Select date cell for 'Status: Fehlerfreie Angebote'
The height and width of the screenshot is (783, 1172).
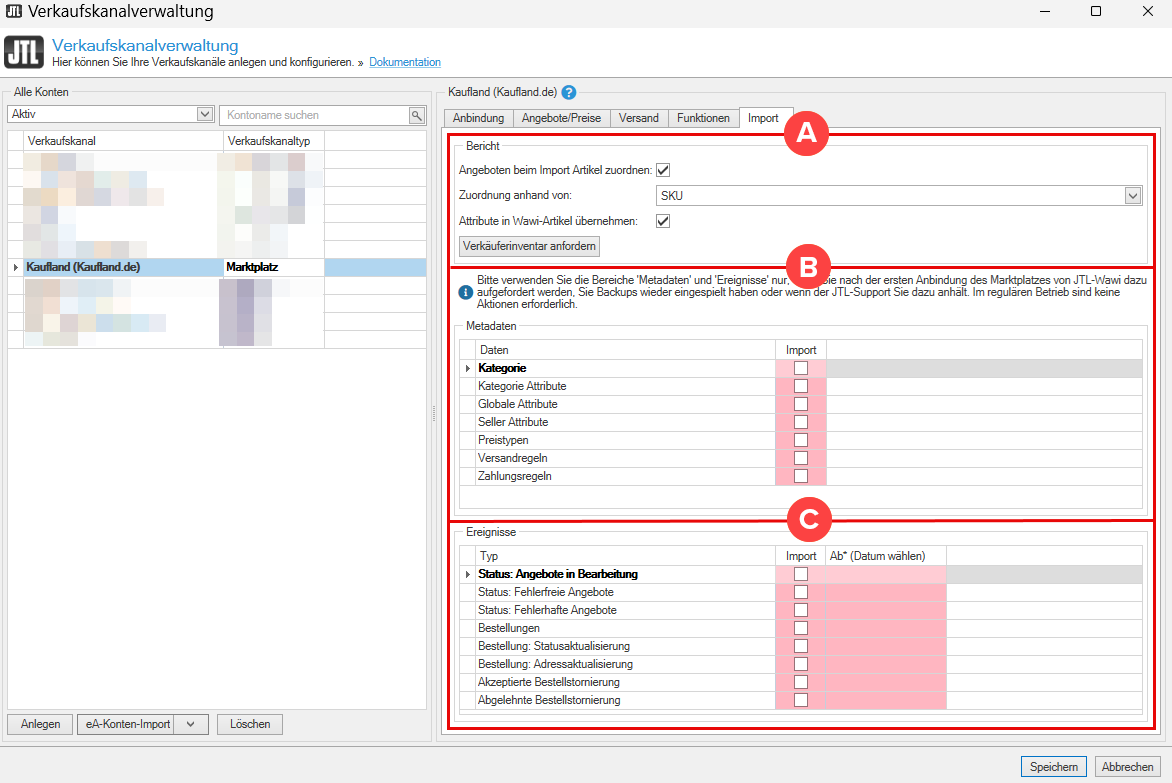(885, 592)
